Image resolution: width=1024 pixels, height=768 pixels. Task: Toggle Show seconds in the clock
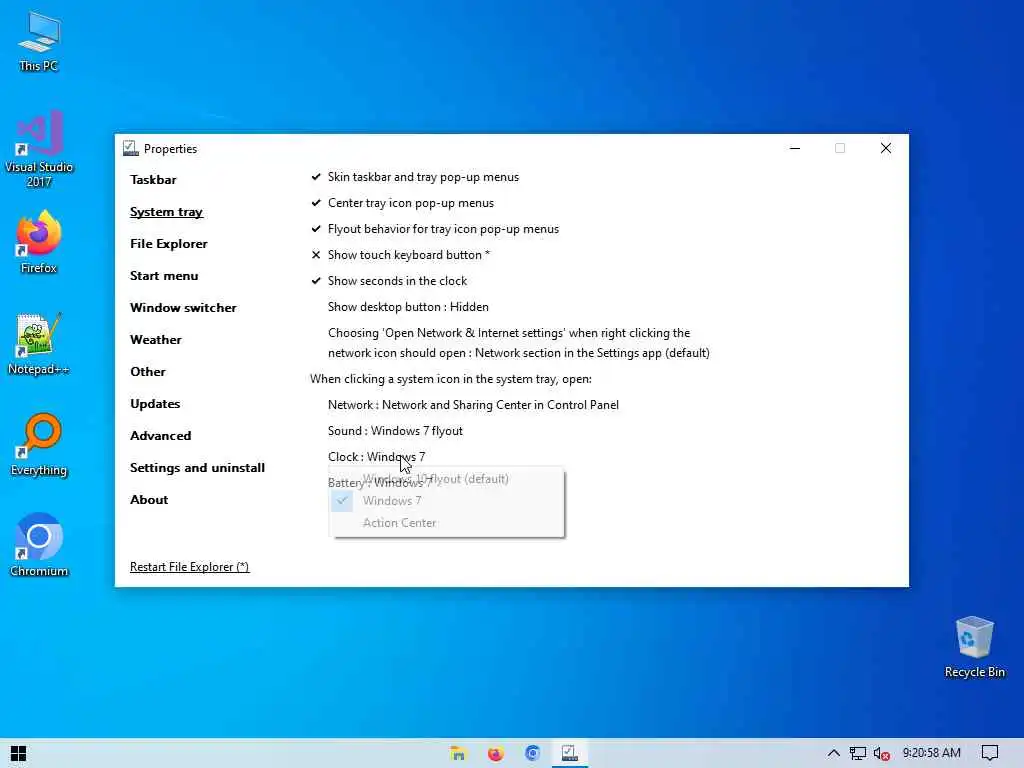tap(389, 281)
